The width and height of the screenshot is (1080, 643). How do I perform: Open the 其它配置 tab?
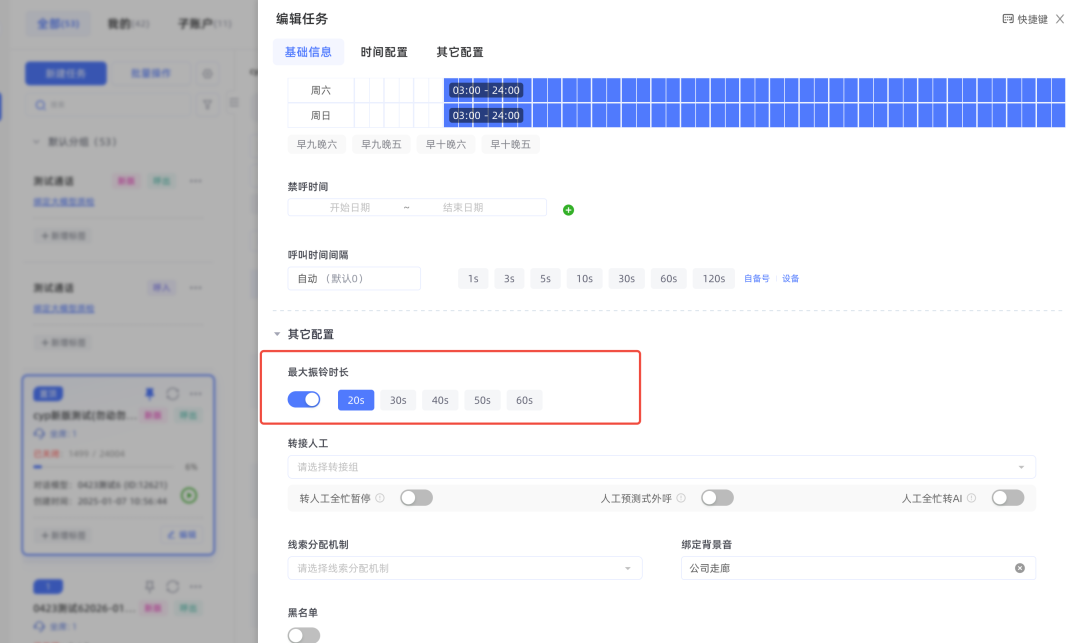(460, 52)
